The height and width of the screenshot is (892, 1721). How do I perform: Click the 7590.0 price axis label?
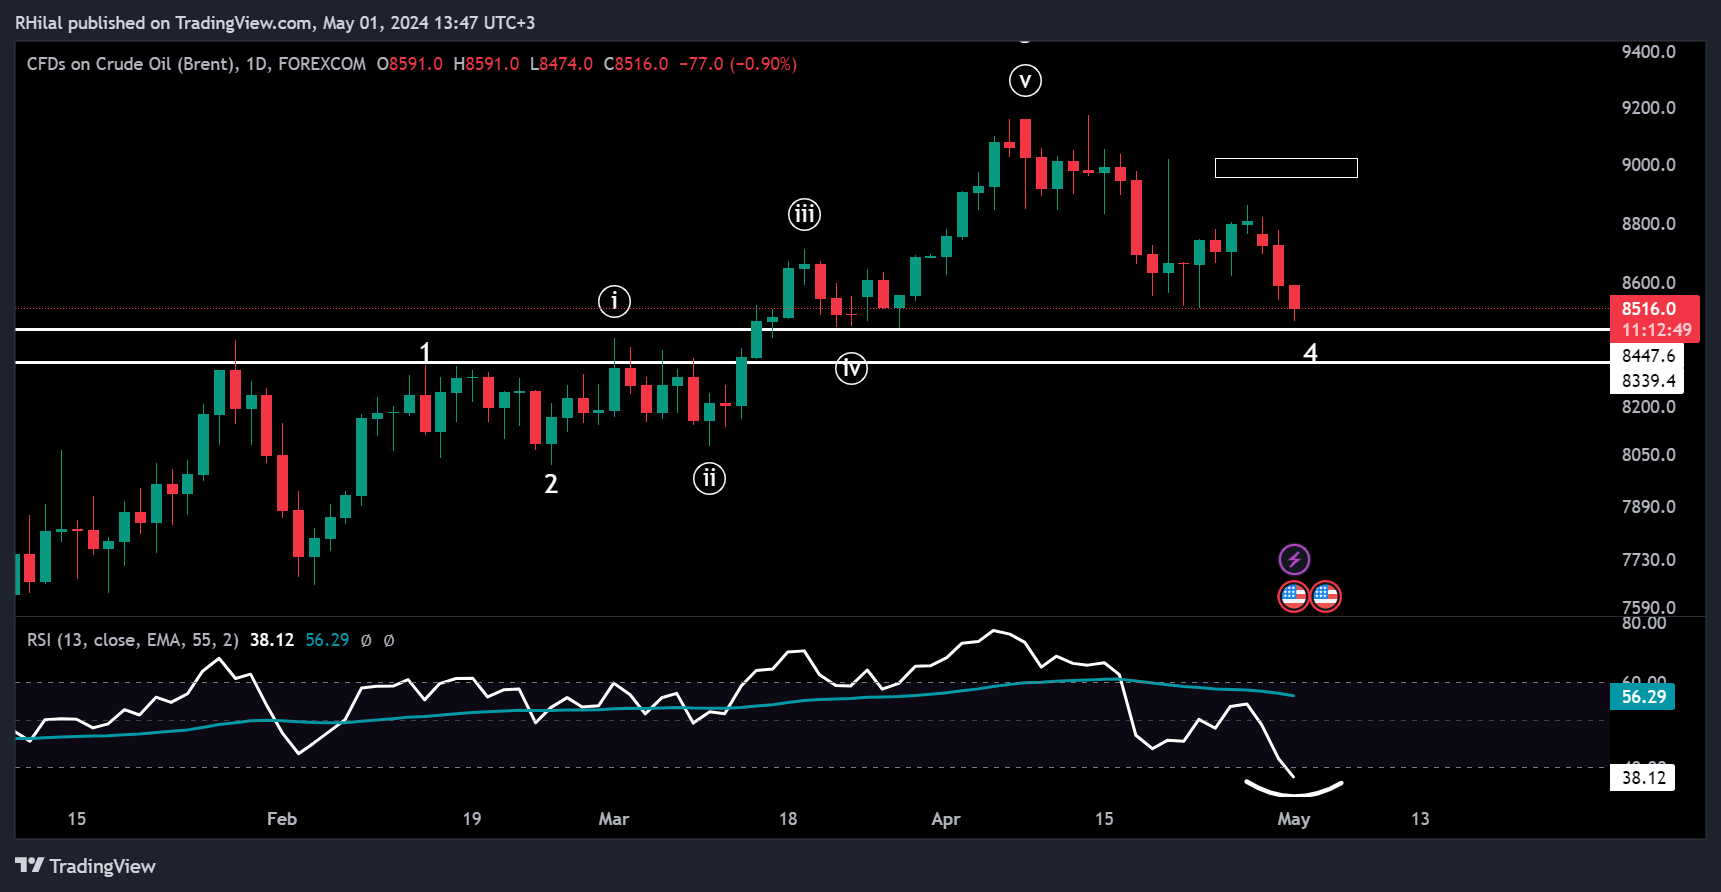click(x=1648, y=607)
